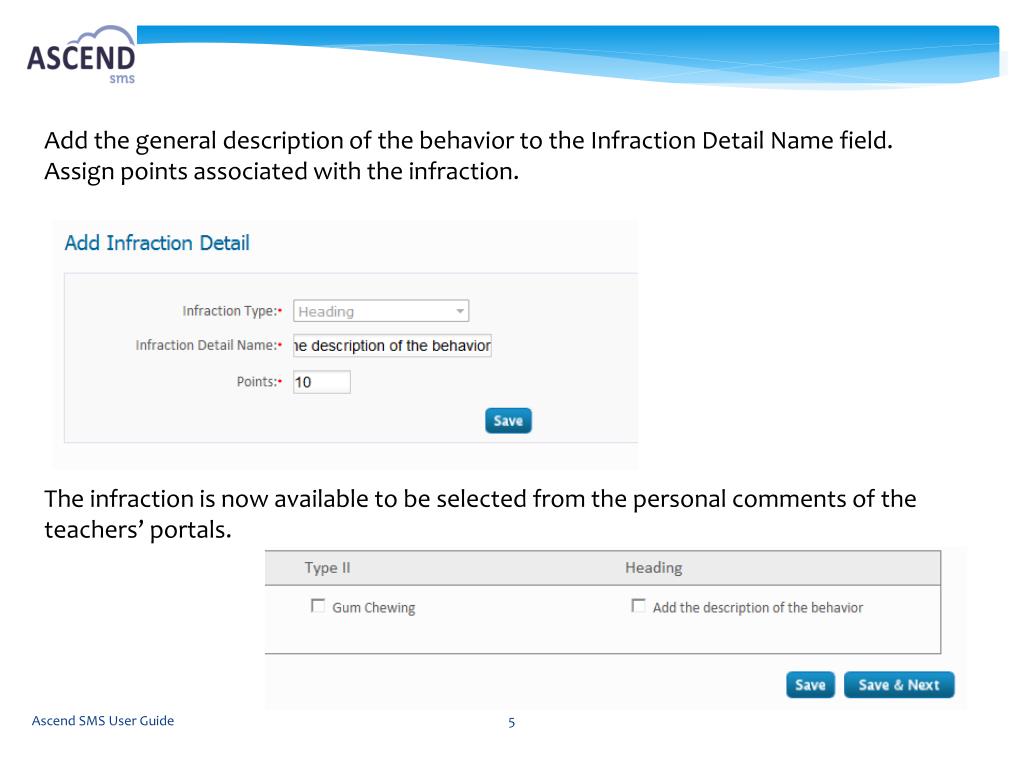Viewport: 1024px width, 768px height.
Task: Click the Save & Next button
Action: pos(899,684)
